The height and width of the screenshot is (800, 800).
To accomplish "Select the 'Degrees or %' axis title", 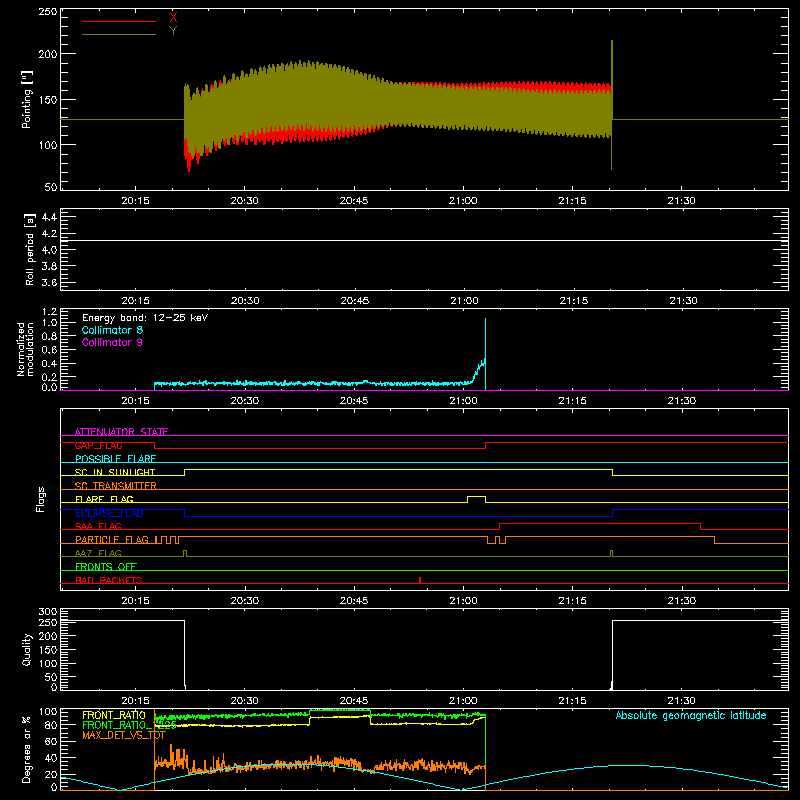I will [27, 749].
